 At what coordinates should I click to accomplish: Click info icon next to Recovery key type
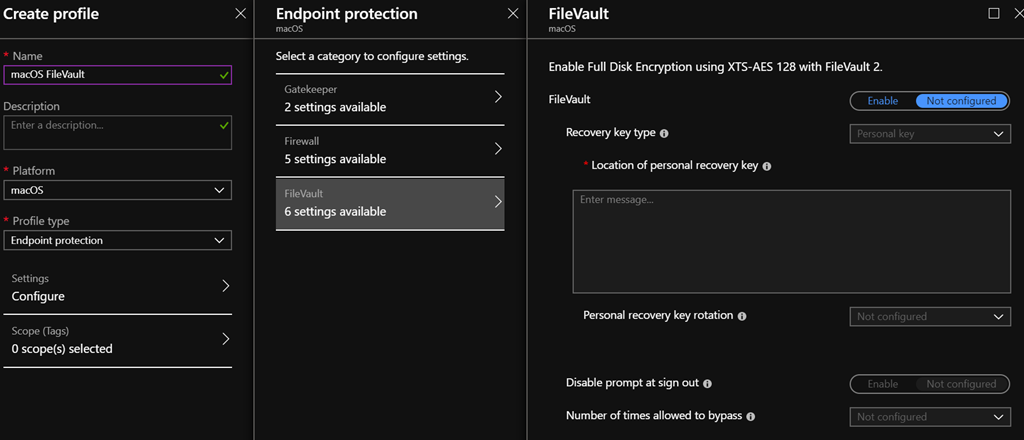click(664, 133)
